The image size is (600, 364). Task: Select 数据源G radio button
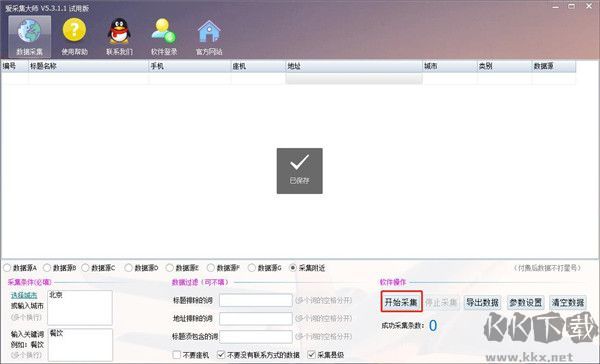tap(252, 268)
